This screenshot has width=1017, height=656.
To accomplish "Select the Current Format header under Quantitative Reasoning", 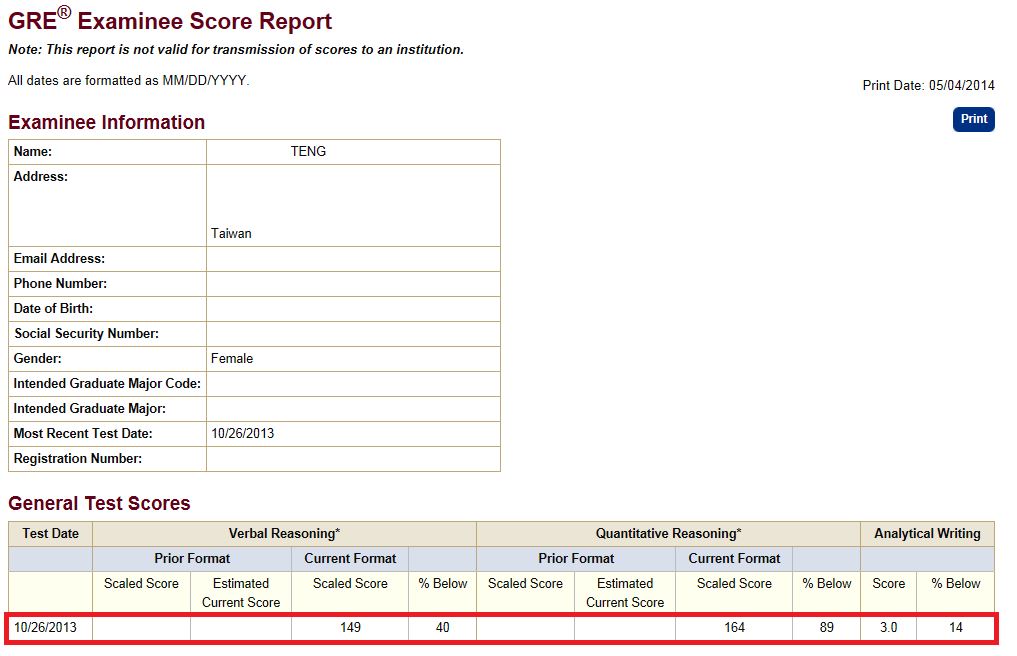I will click(734, 559).
